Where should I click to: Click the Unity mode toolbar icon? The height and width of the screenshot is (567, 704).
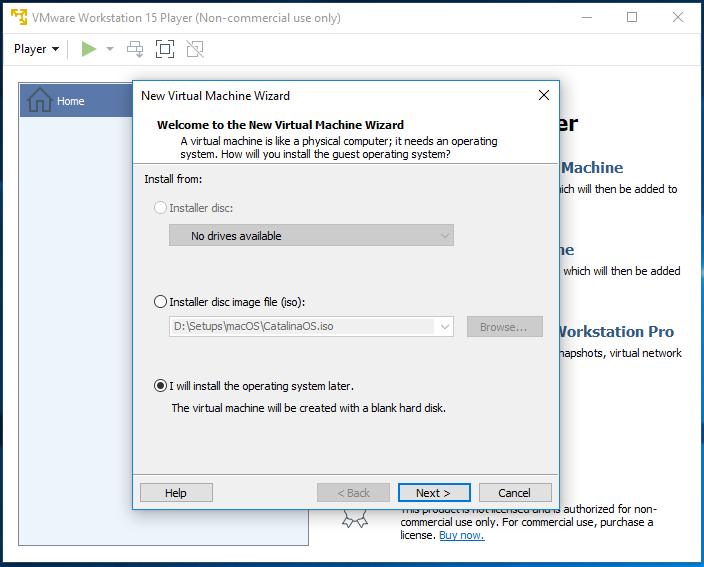tap(195, 49)
